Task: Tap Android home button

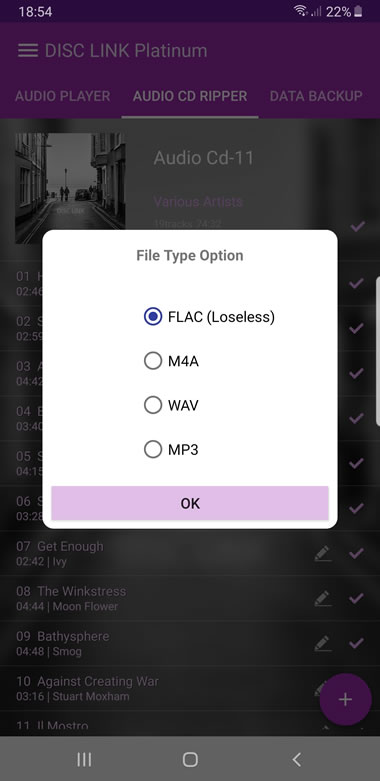Action: pyautogui.click(x=190, y=759)
